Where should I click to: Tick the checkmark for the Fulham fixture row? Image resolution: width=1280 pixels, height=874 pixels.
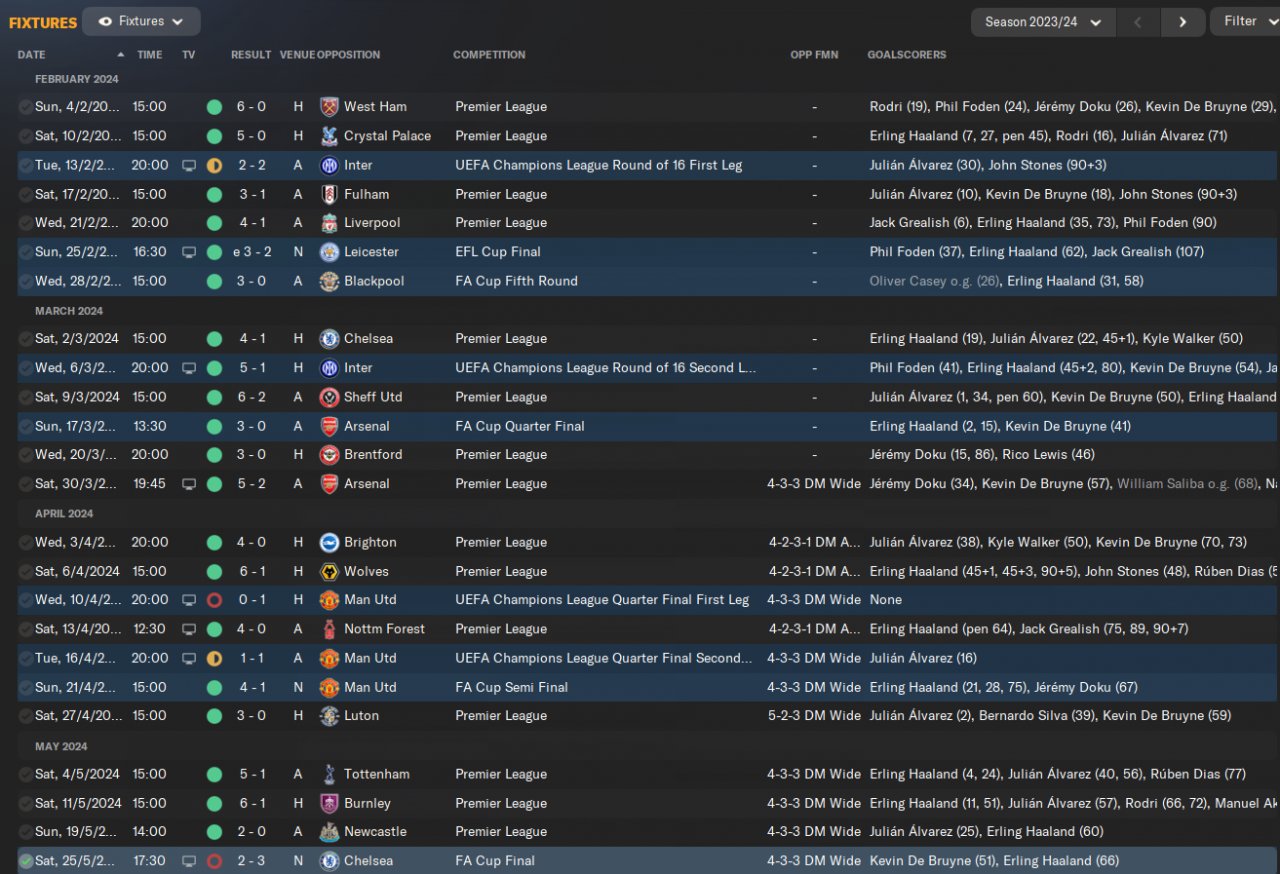pyautogui.click(x=25, y=194)
